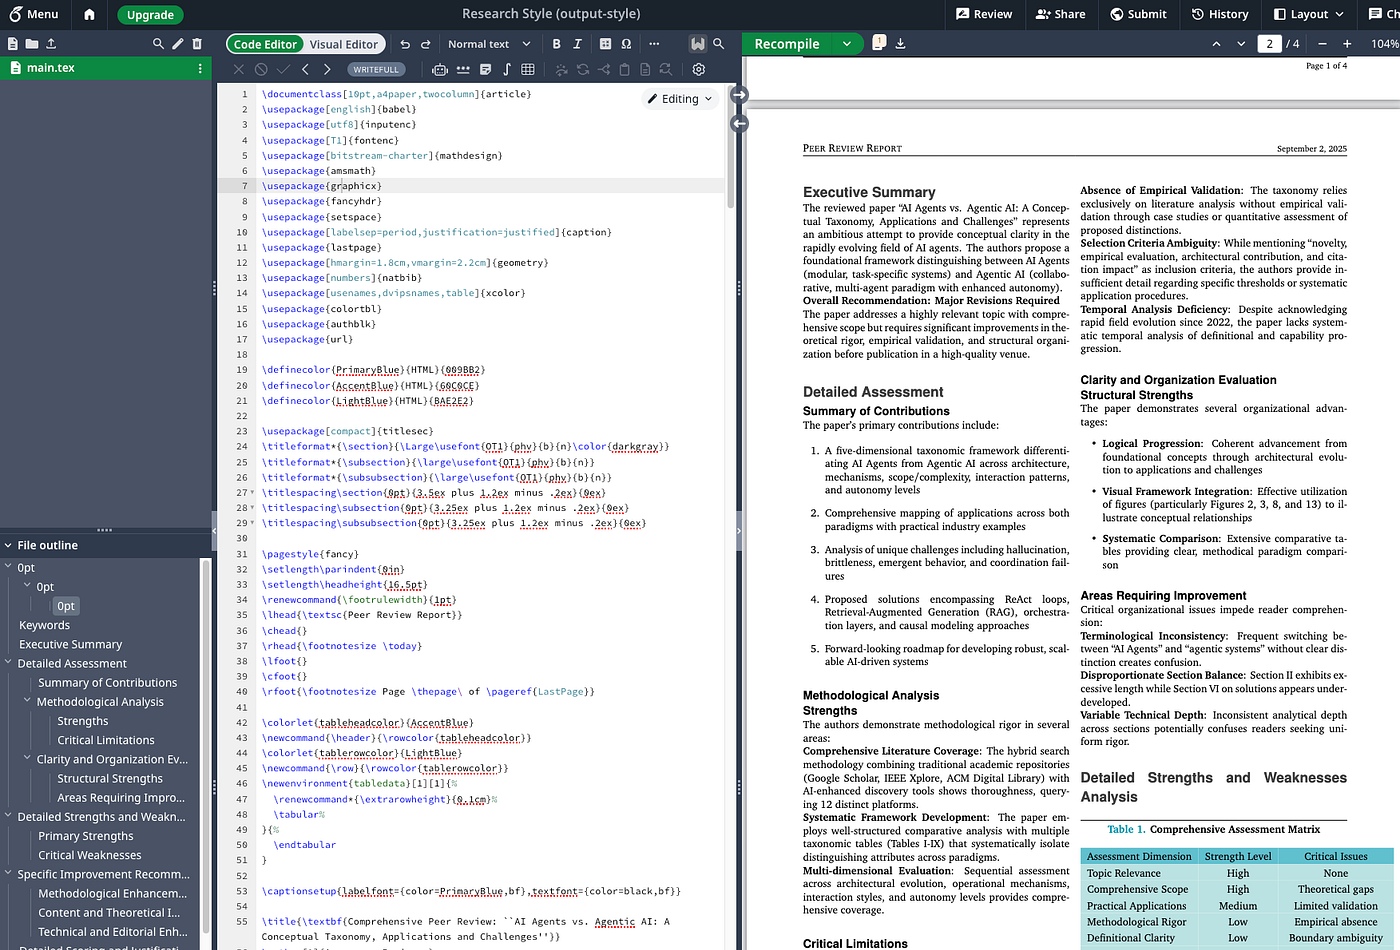Insert symbol with Omega icon
Viewport: 1400px width, 950px height.
coord(626,44)
